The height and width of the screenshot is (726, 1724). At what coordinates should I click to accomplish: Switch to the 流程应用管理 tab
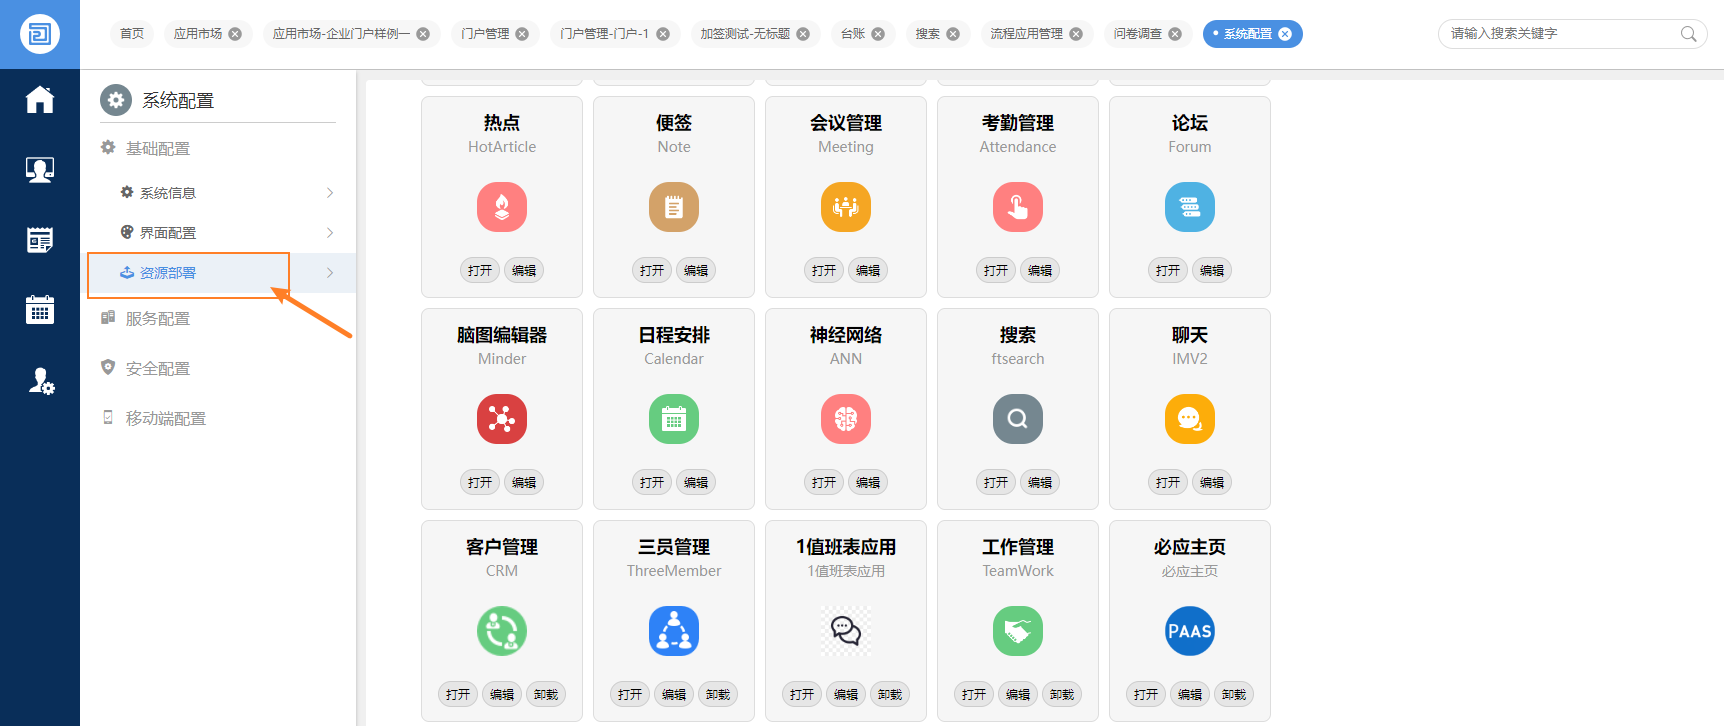(x=1026, y=34)
